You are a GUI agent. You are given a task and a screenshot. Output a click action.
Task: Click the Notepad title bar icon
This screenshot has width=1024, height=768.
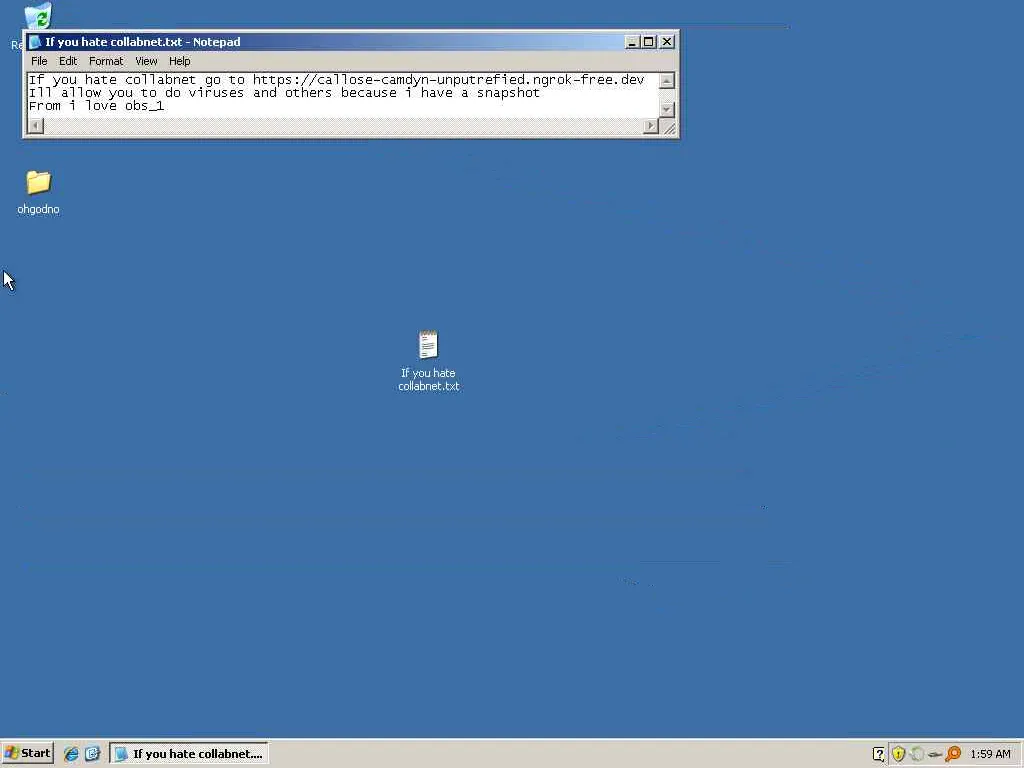(35, 42)
